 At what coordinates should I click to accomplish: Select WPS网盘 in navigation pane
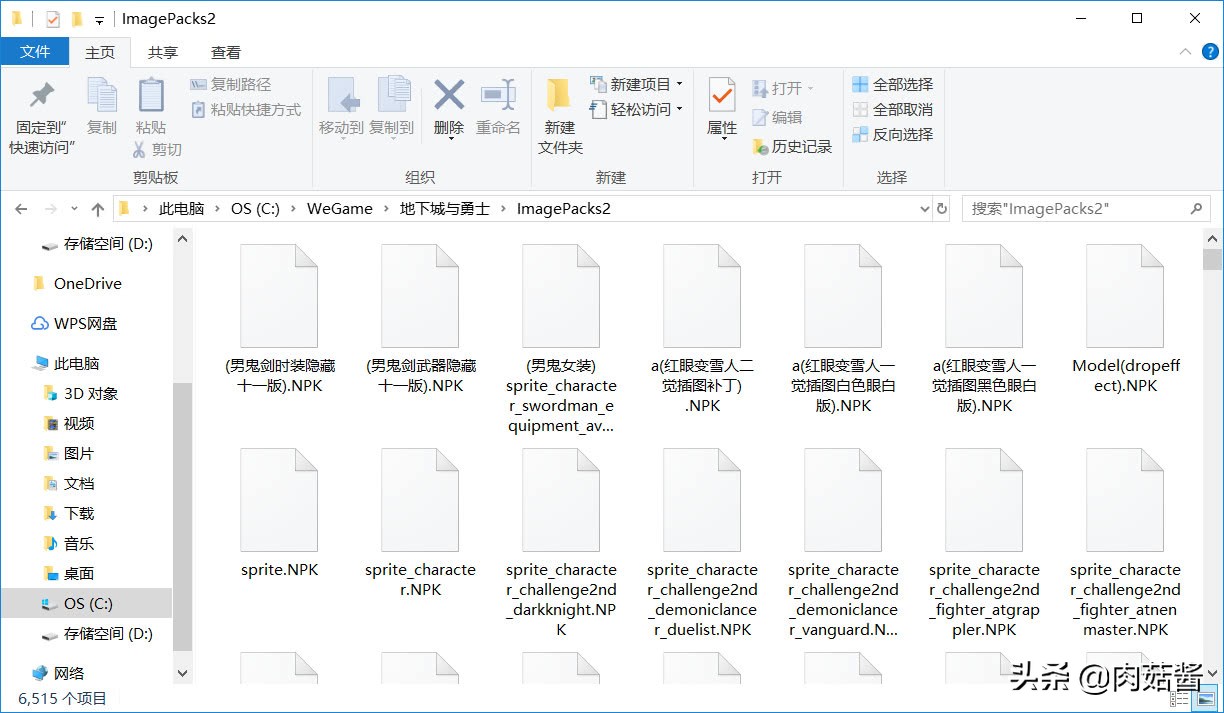85,324
